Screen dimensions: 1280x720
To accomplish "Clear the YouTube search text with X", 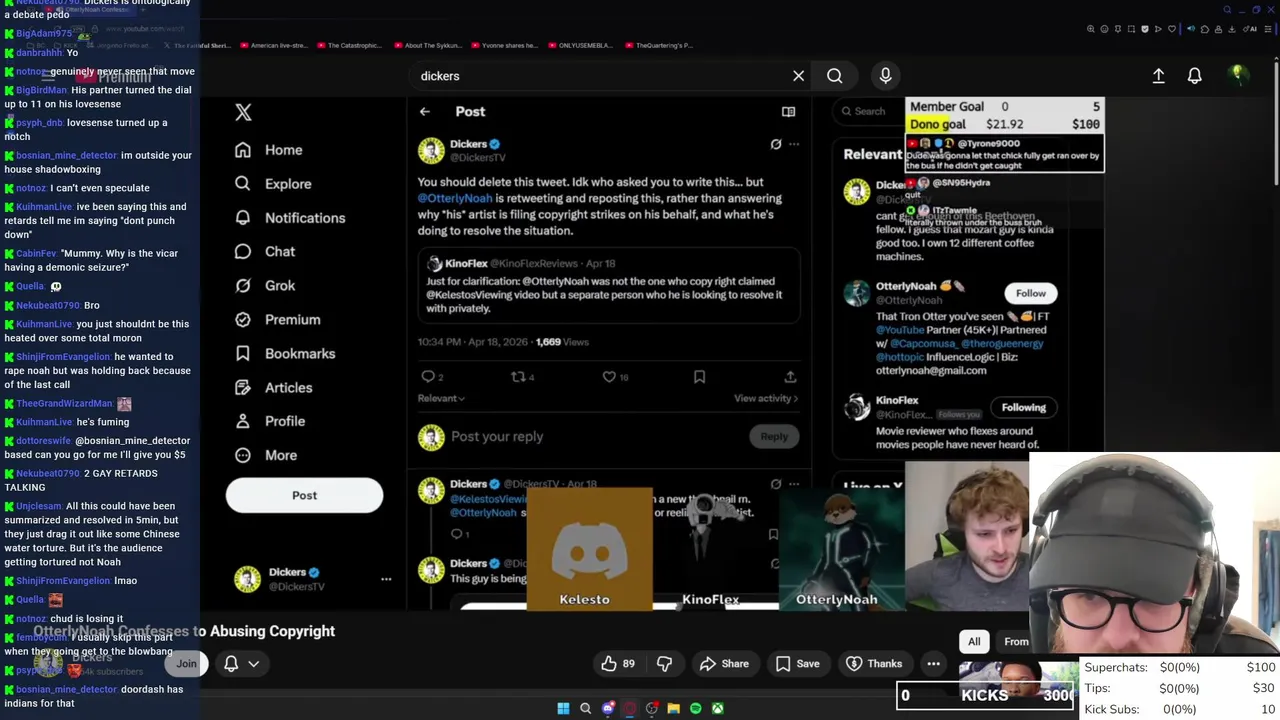I will 798,76.
